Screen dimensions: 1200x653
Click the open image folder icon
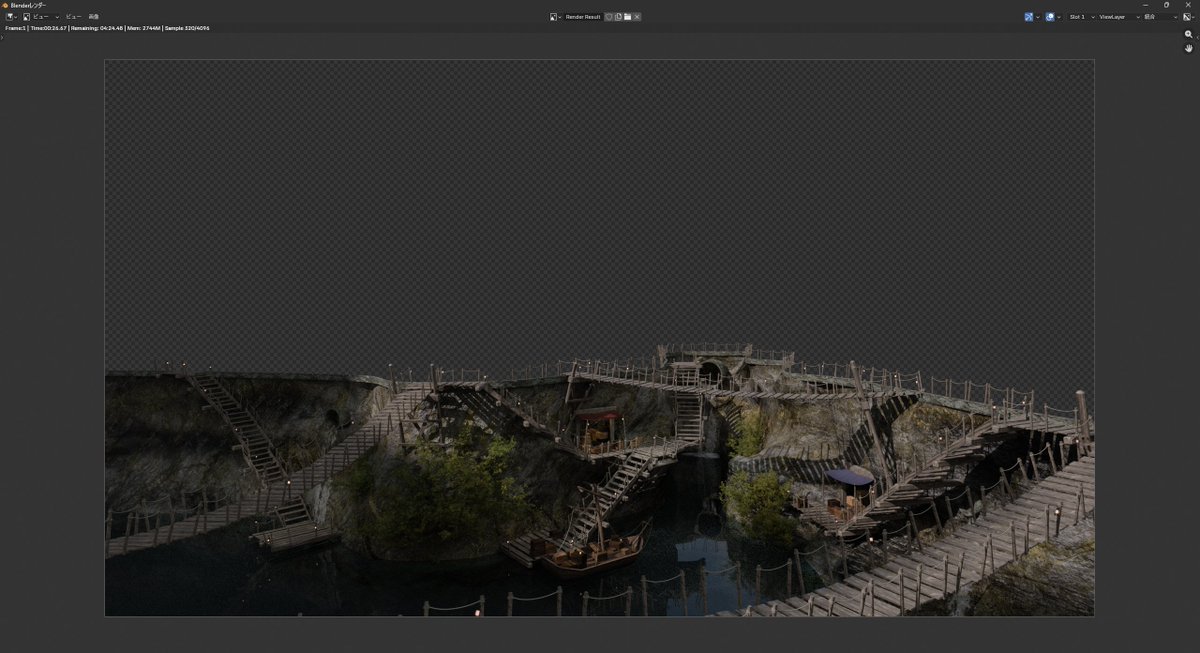[627, 17]
